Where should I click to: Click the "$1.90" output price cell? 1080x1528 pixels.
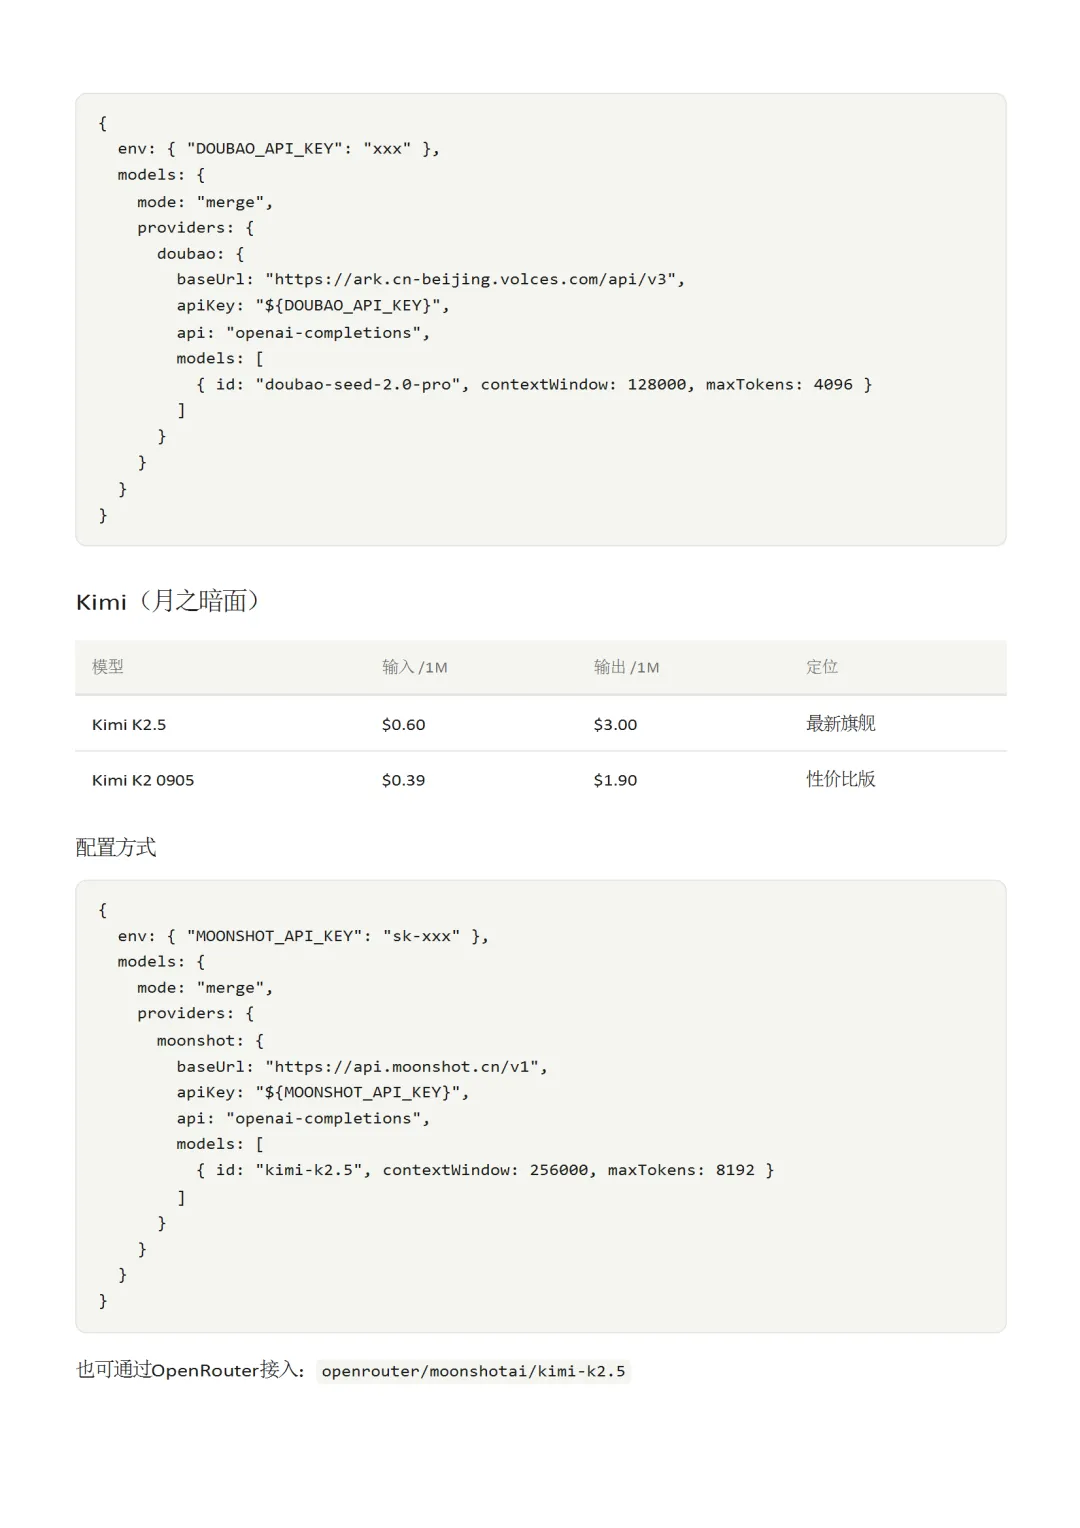point(615,780)
